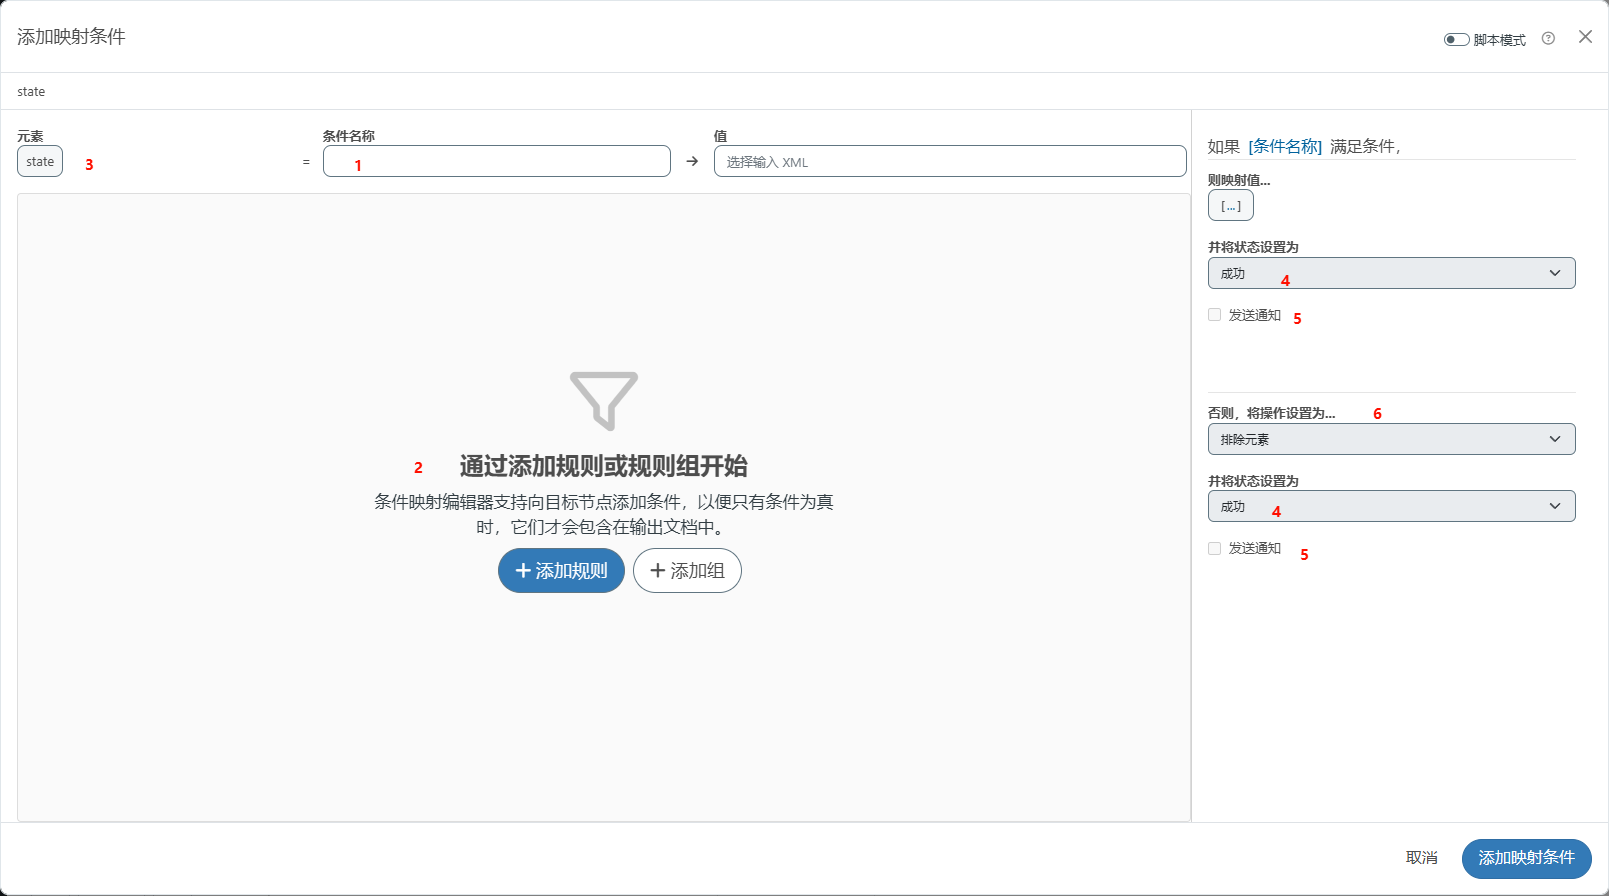Click the 选择输入 XML value field
This screenshot has width=1609, height=896.
[x=949, y=162]
